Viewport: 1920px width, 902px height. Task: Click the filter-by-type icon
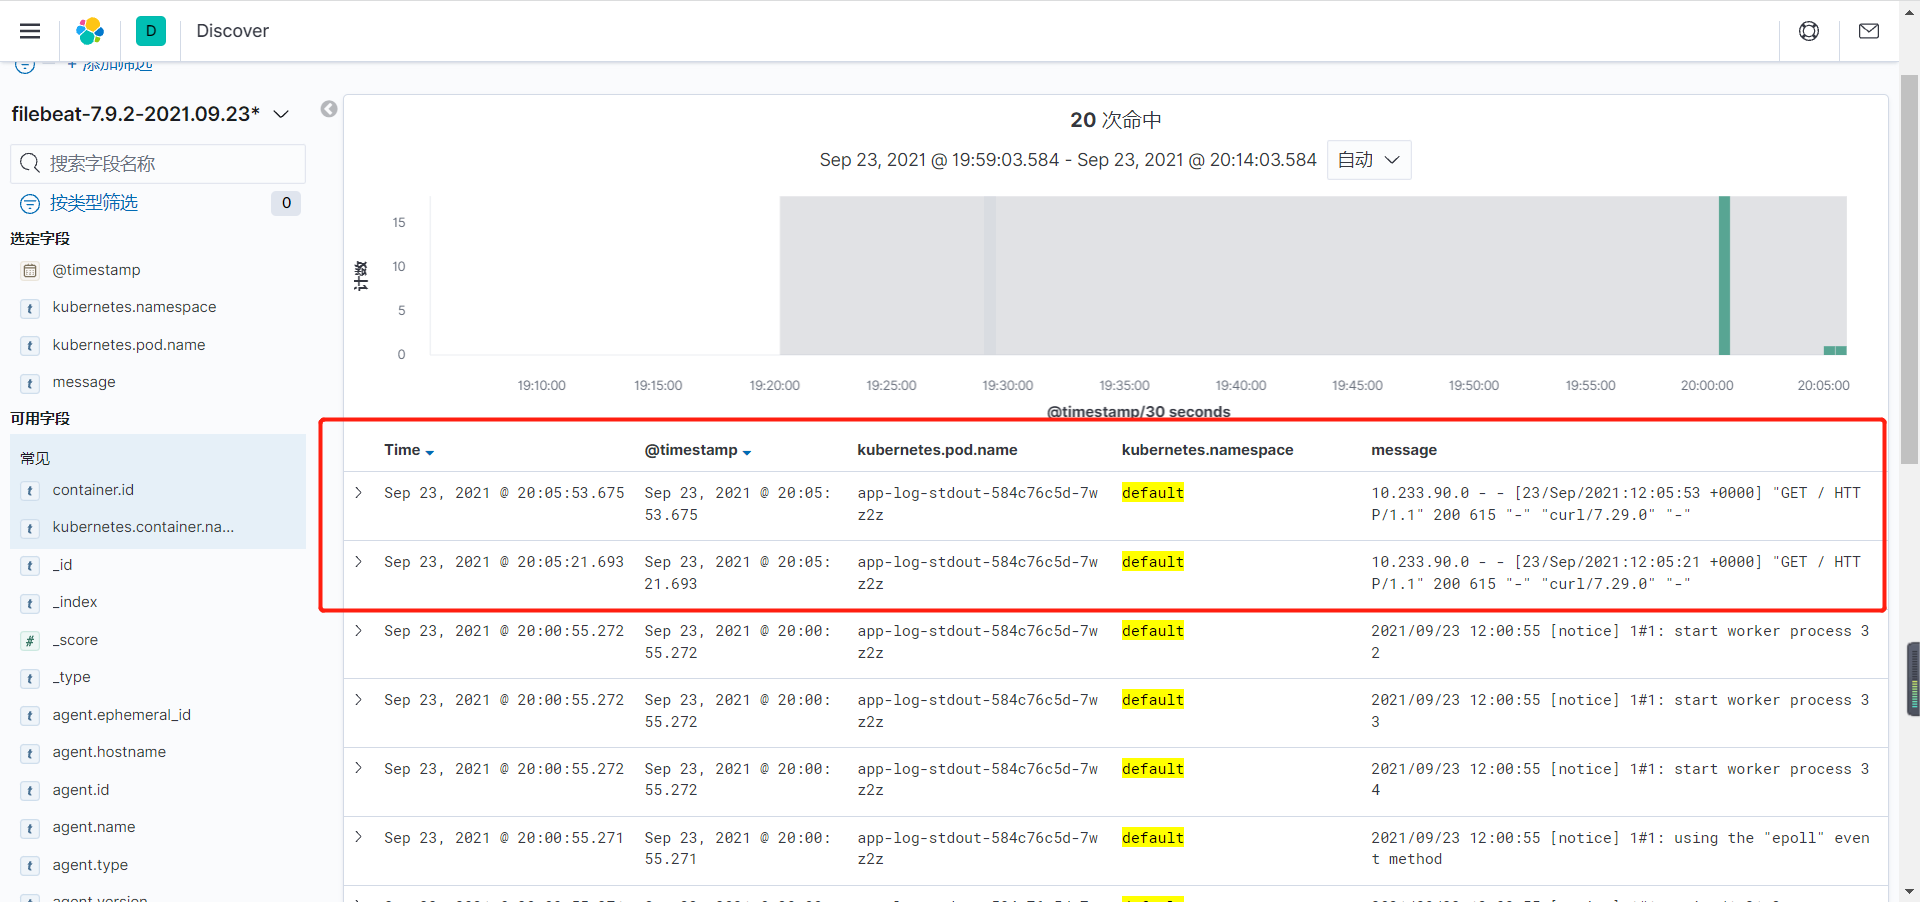[30, 204]
